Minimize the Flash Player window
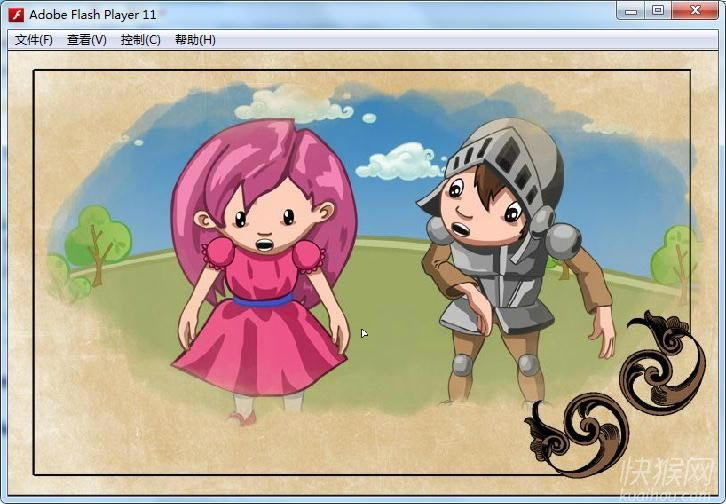Screen dimensions: 726x504 point(628,11)
